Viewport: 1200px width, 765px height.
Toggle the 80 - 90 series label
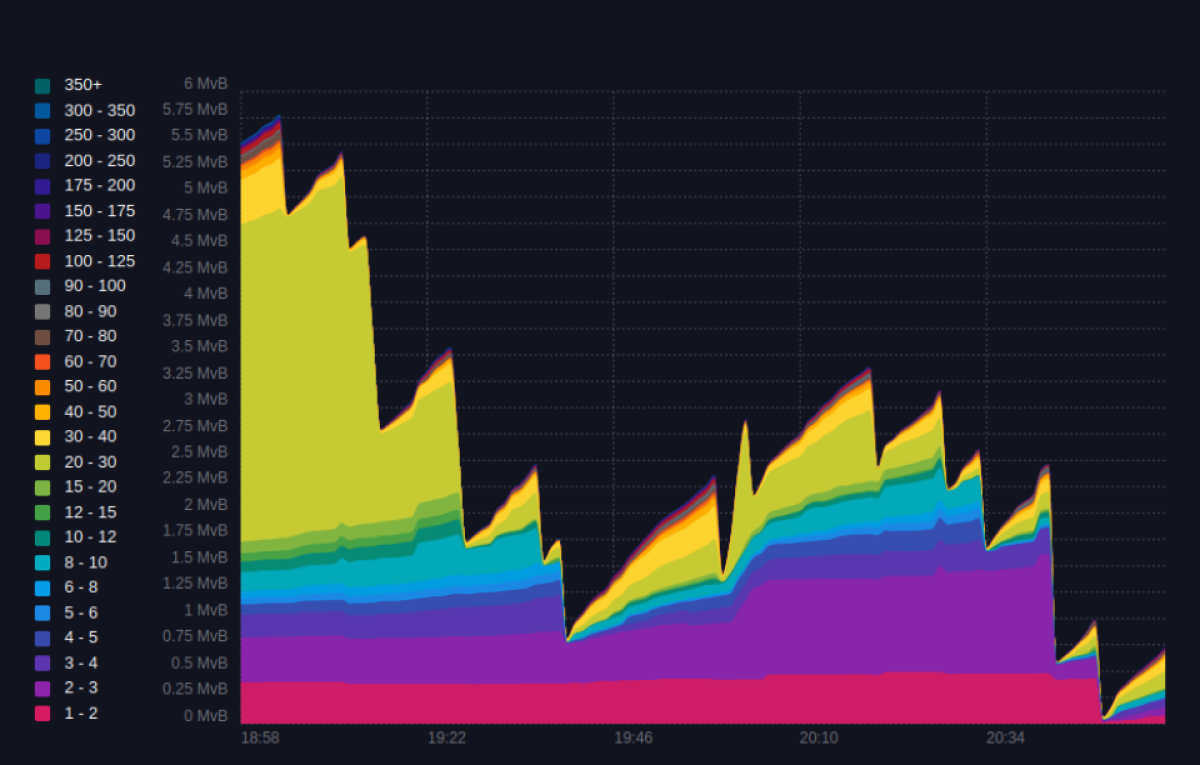(x=90, y=312)
